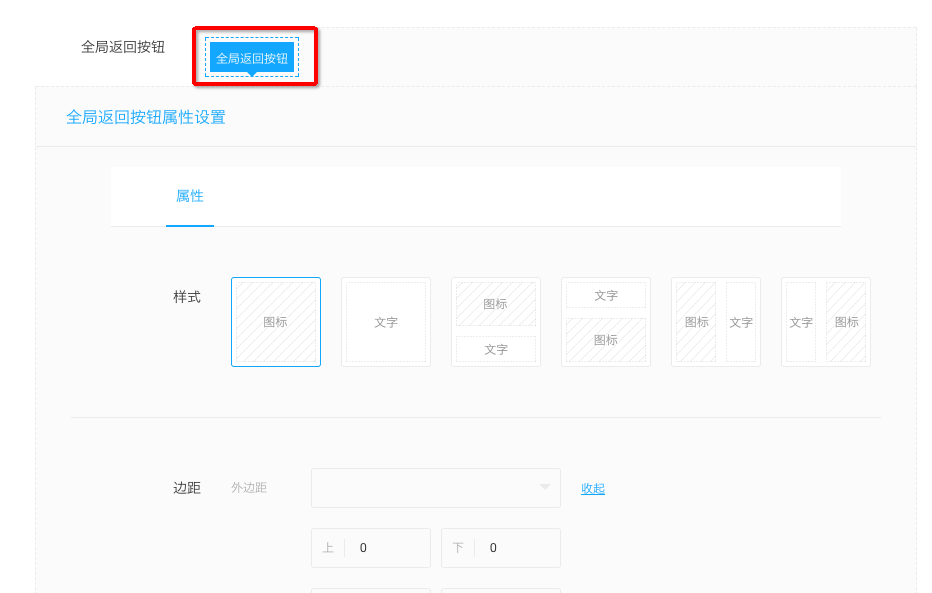Choose style with 图标 above 文字
This screenshot has height=593, width=932.
pyautogui.click(x=496, y=322)
